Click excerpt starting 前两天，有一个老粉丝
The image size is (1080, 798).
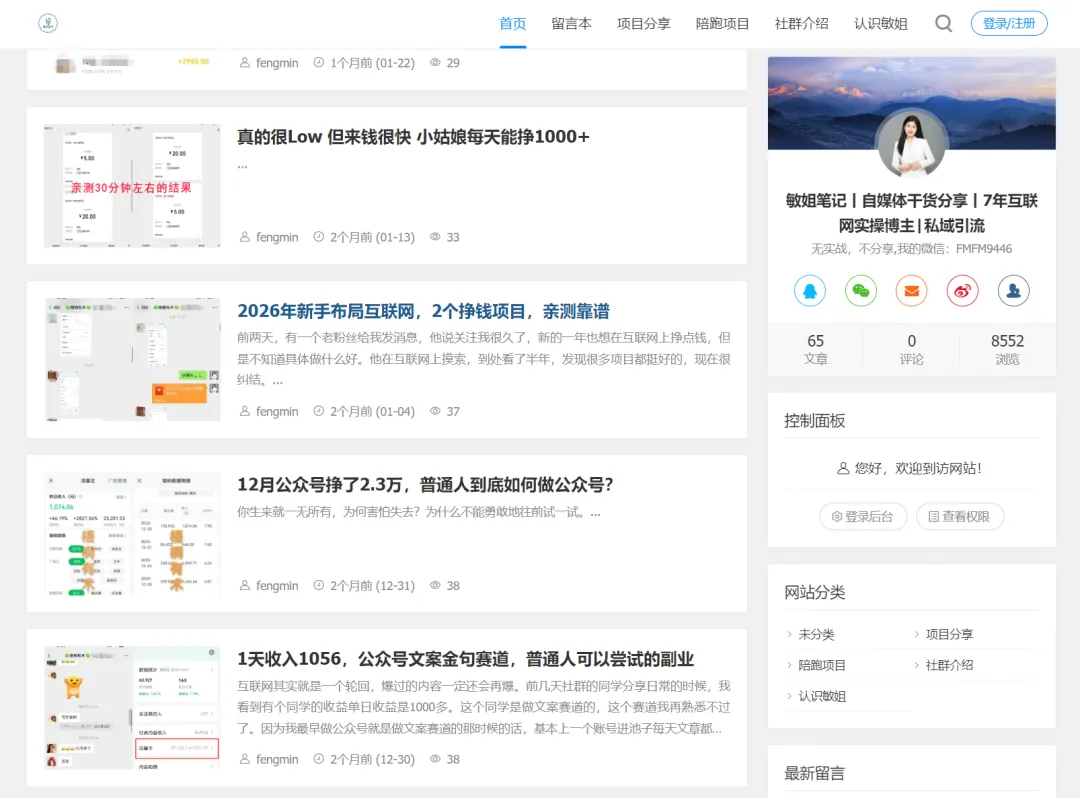(x=484, y=359)
